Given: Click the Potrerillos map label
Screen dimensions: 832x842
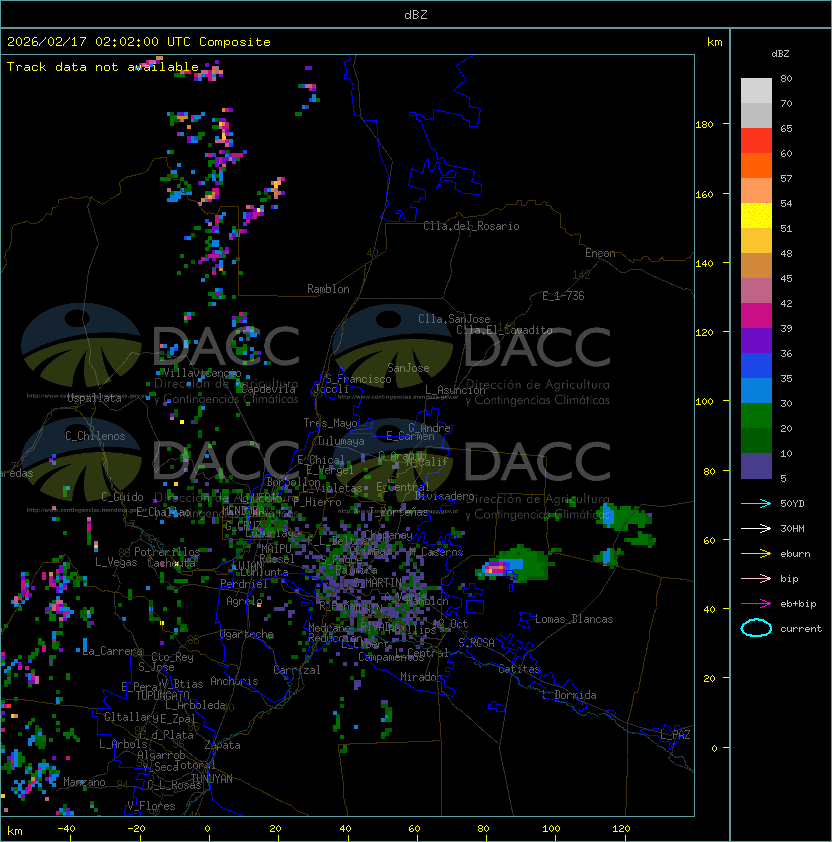Looking at the screenshot, I should pyautogui.click(x=167, y=552).
